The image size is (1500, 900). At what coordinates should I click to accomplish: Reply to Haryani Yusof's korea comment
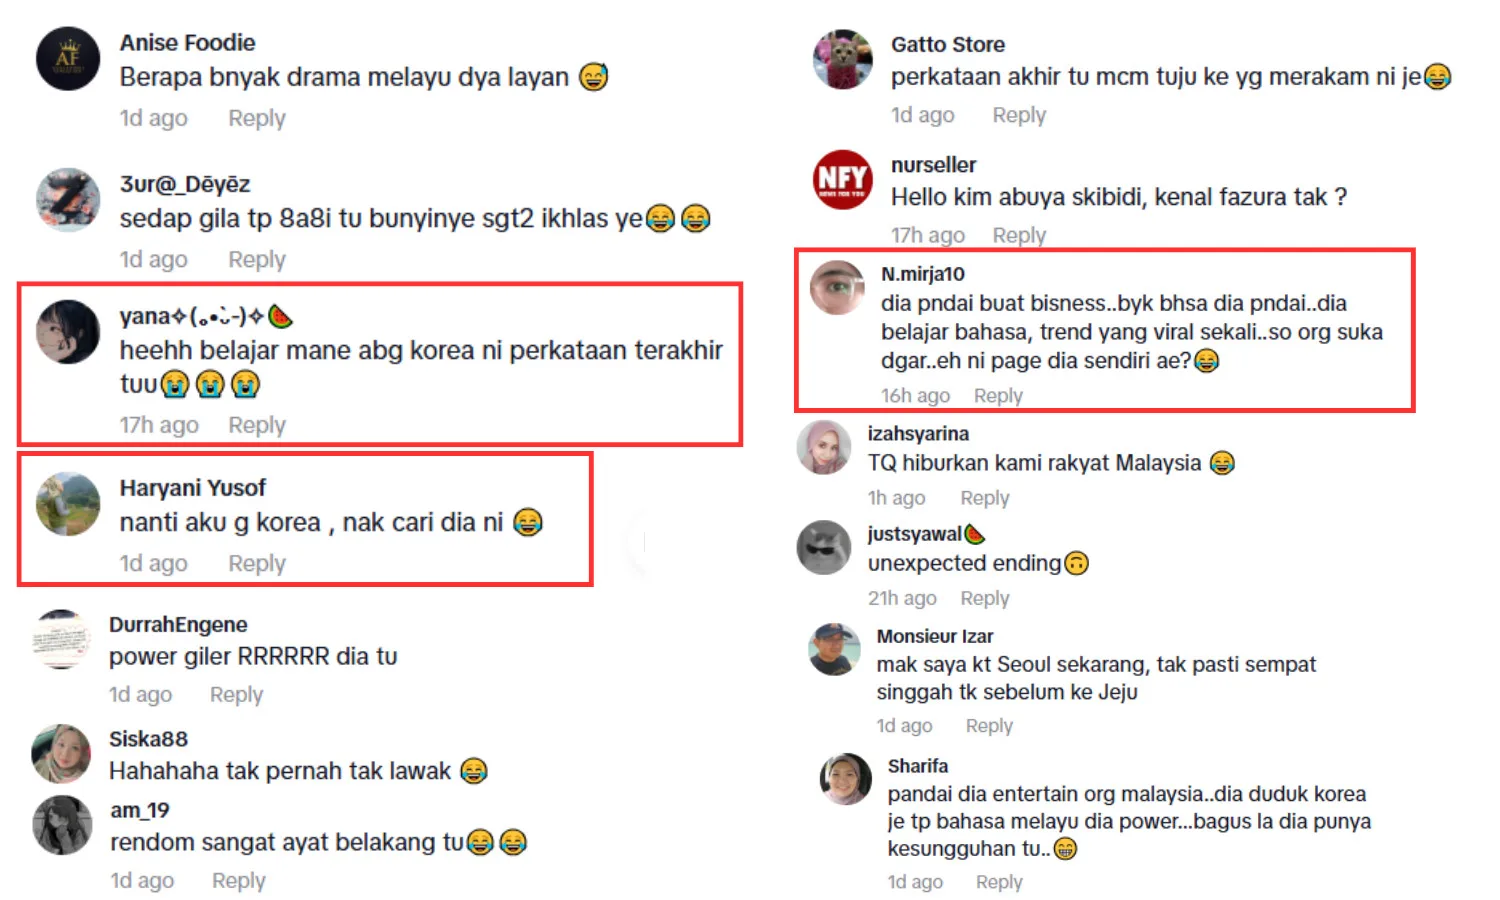coord(257,563)
